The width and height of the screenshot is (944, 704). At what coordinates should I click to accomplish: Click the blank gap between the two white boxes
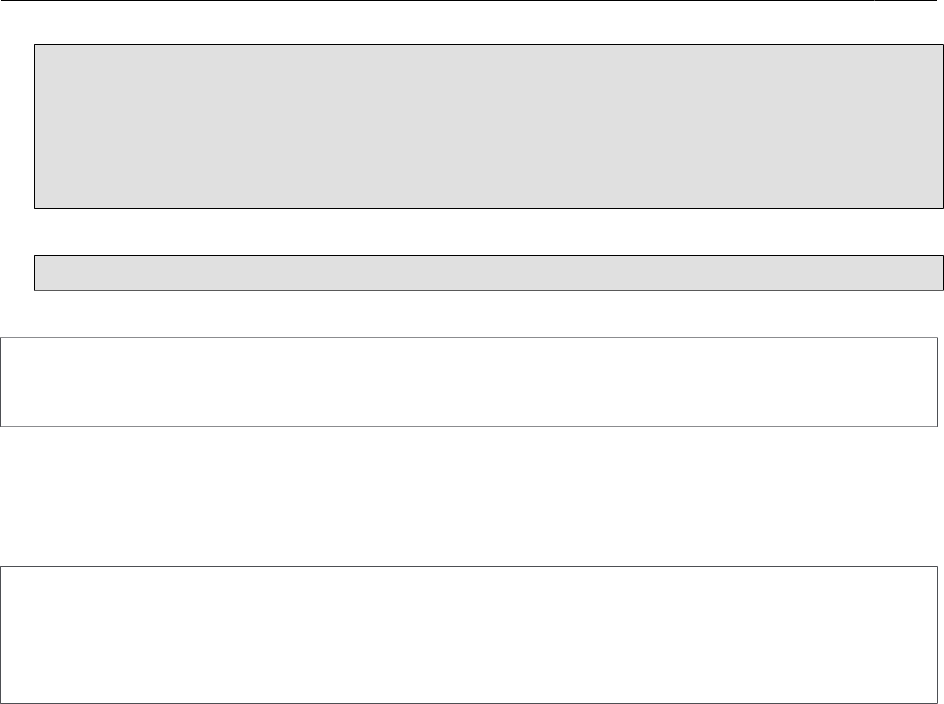[x=469, y=496]
